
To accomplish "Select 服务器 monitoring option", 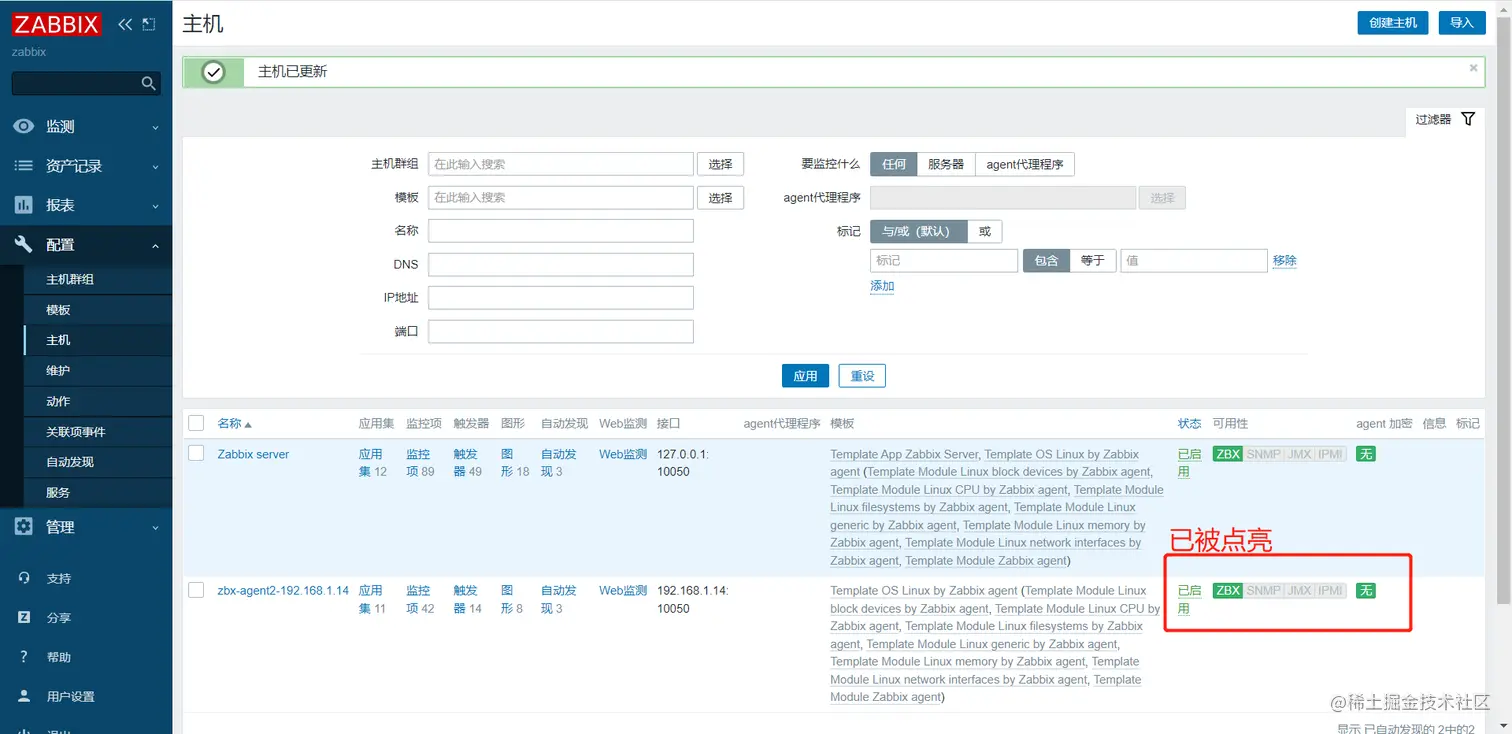I will [x=946, y=164].
